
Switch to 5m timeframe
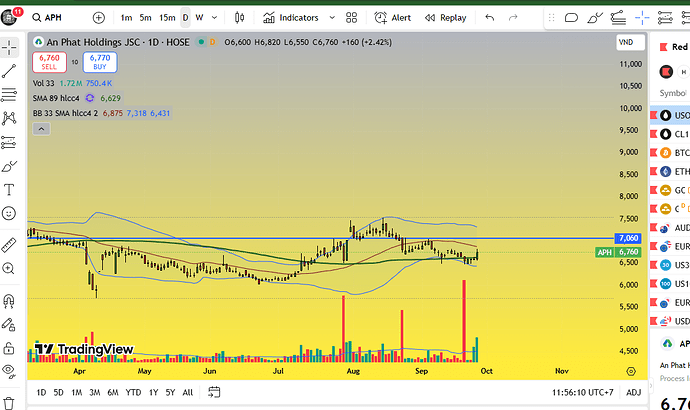pyautogui.click(x=145, y=18)
